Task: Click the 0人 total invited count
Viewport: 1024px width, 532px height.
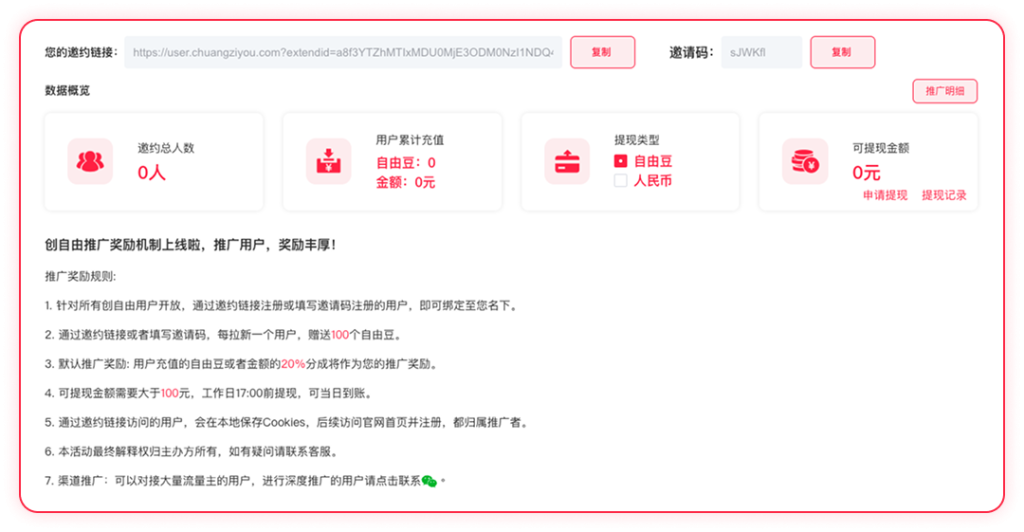Action: coord(152,173)
